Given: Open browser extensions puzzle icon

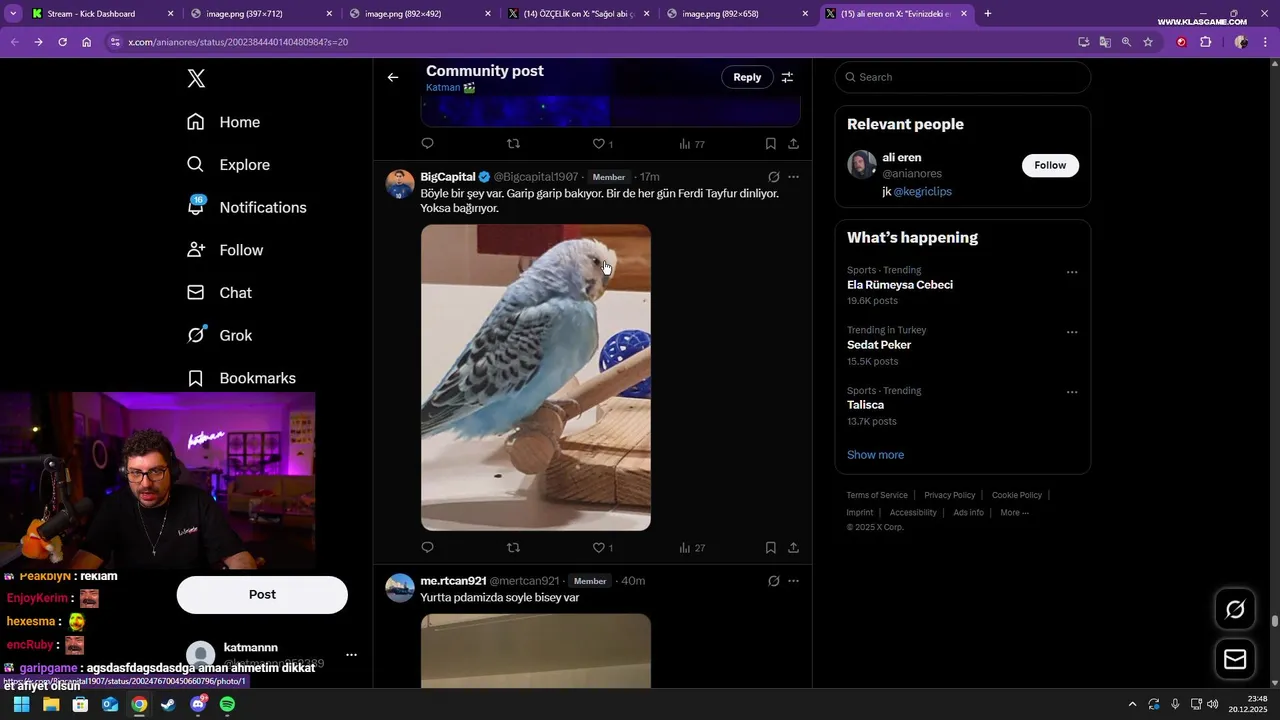Looking at the screenshot, I should (1205, 42).
